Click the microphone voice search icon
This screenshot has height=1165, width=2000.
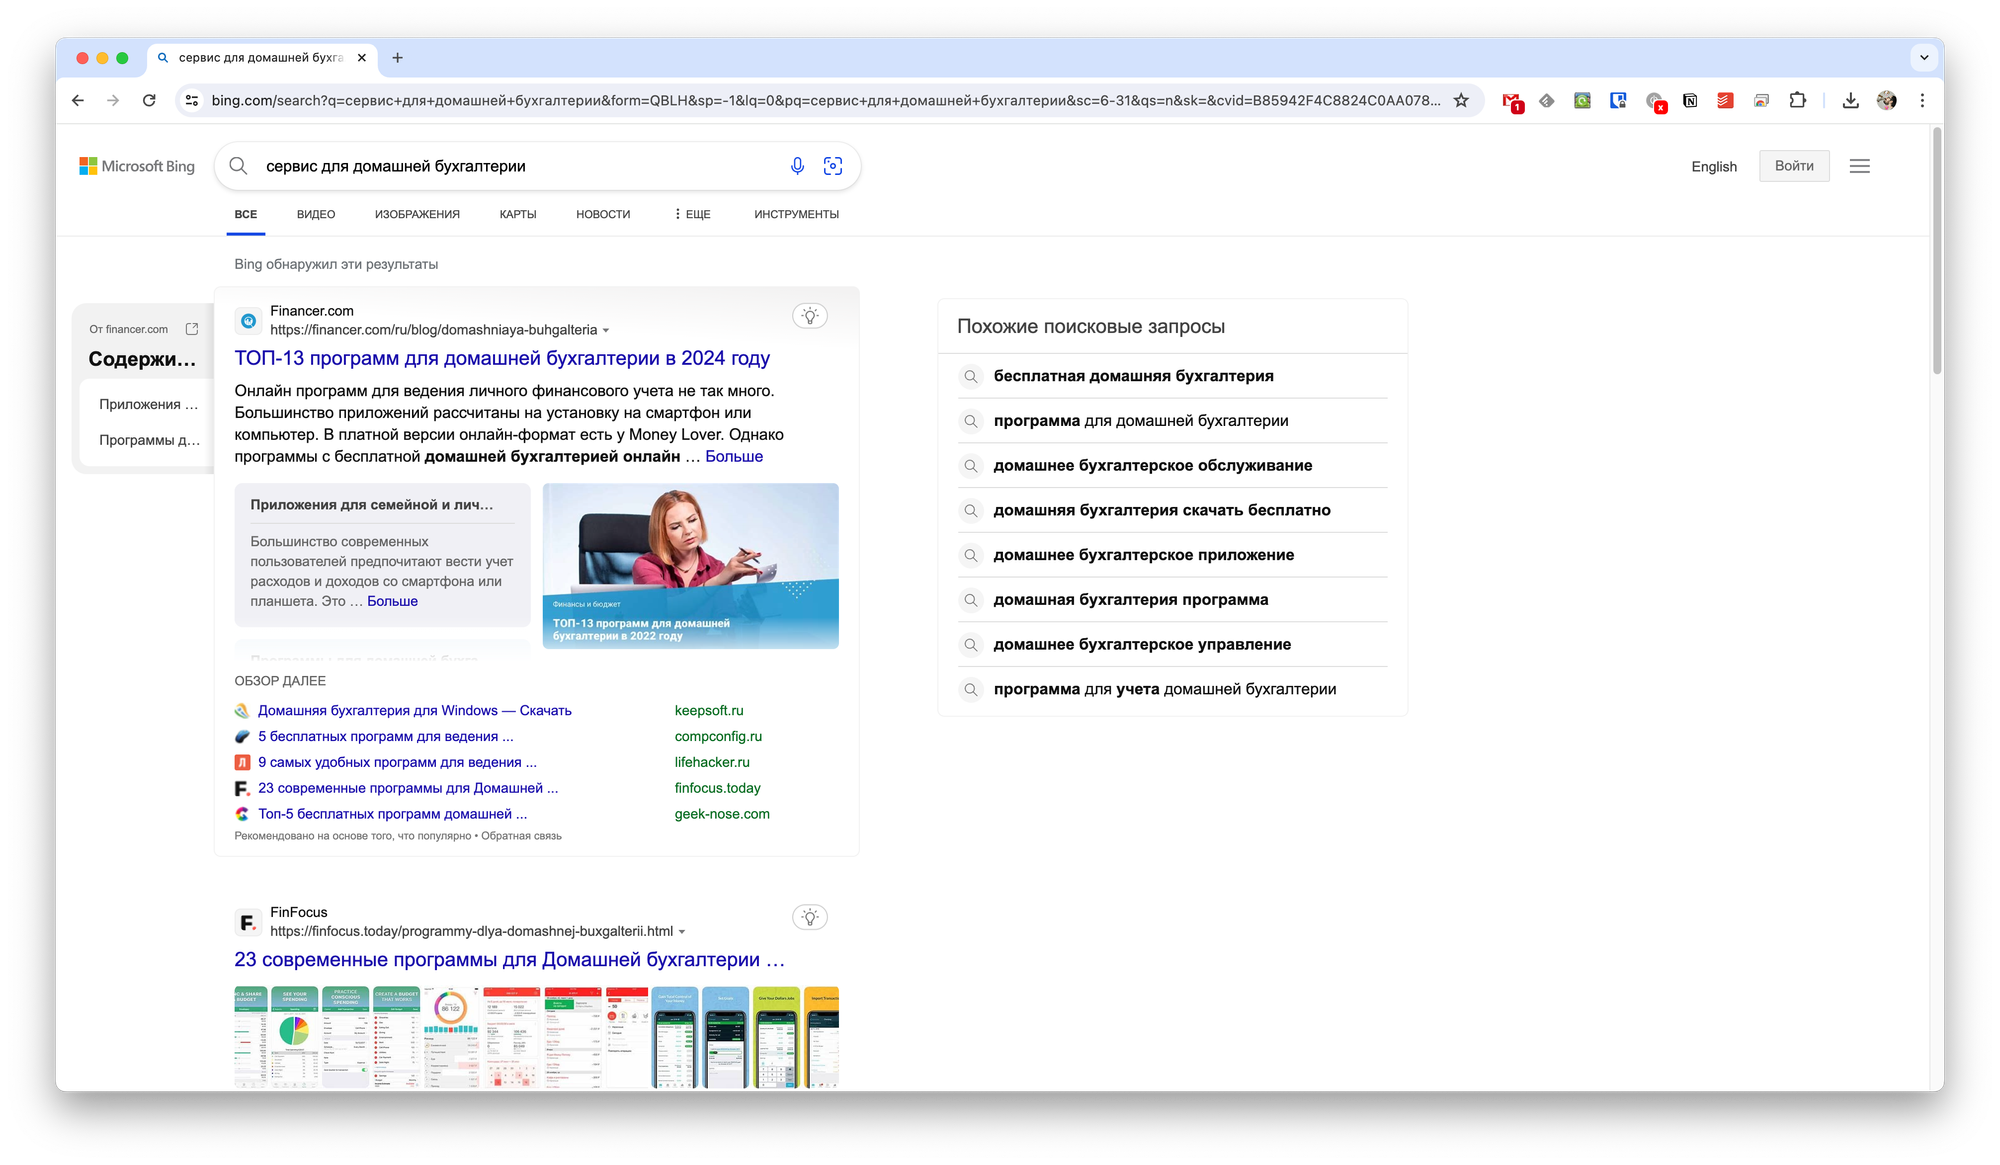[x=797, y=166]
